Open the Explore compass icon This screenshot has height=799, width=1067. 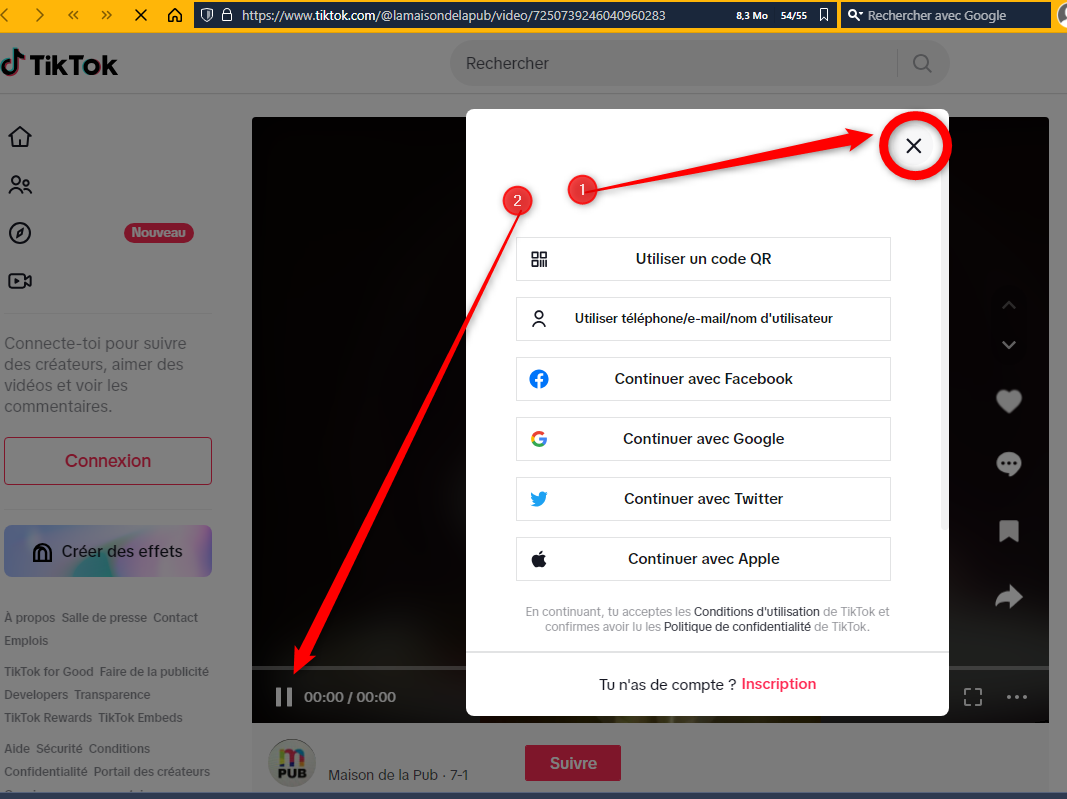[20, 233]
